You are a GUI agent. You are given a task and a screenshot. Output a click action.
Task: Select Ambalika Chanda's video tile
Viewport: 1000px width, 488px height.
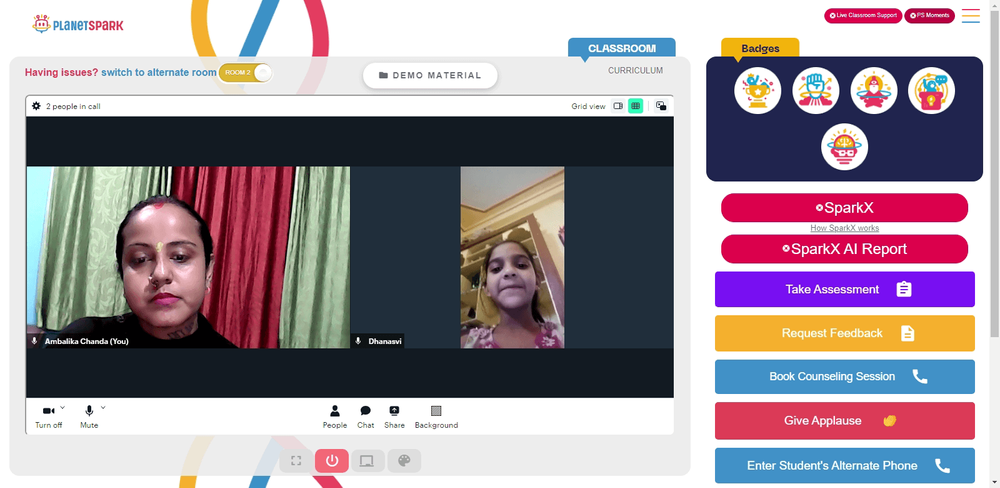click(188, 257)
